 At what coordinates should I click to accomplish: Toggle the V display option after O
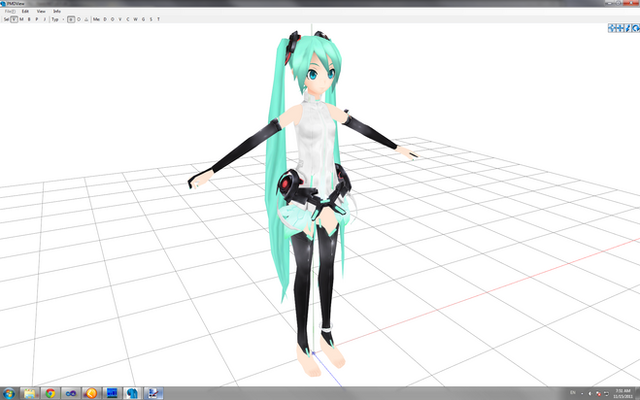pyautogui.click(x=120, y=19)
